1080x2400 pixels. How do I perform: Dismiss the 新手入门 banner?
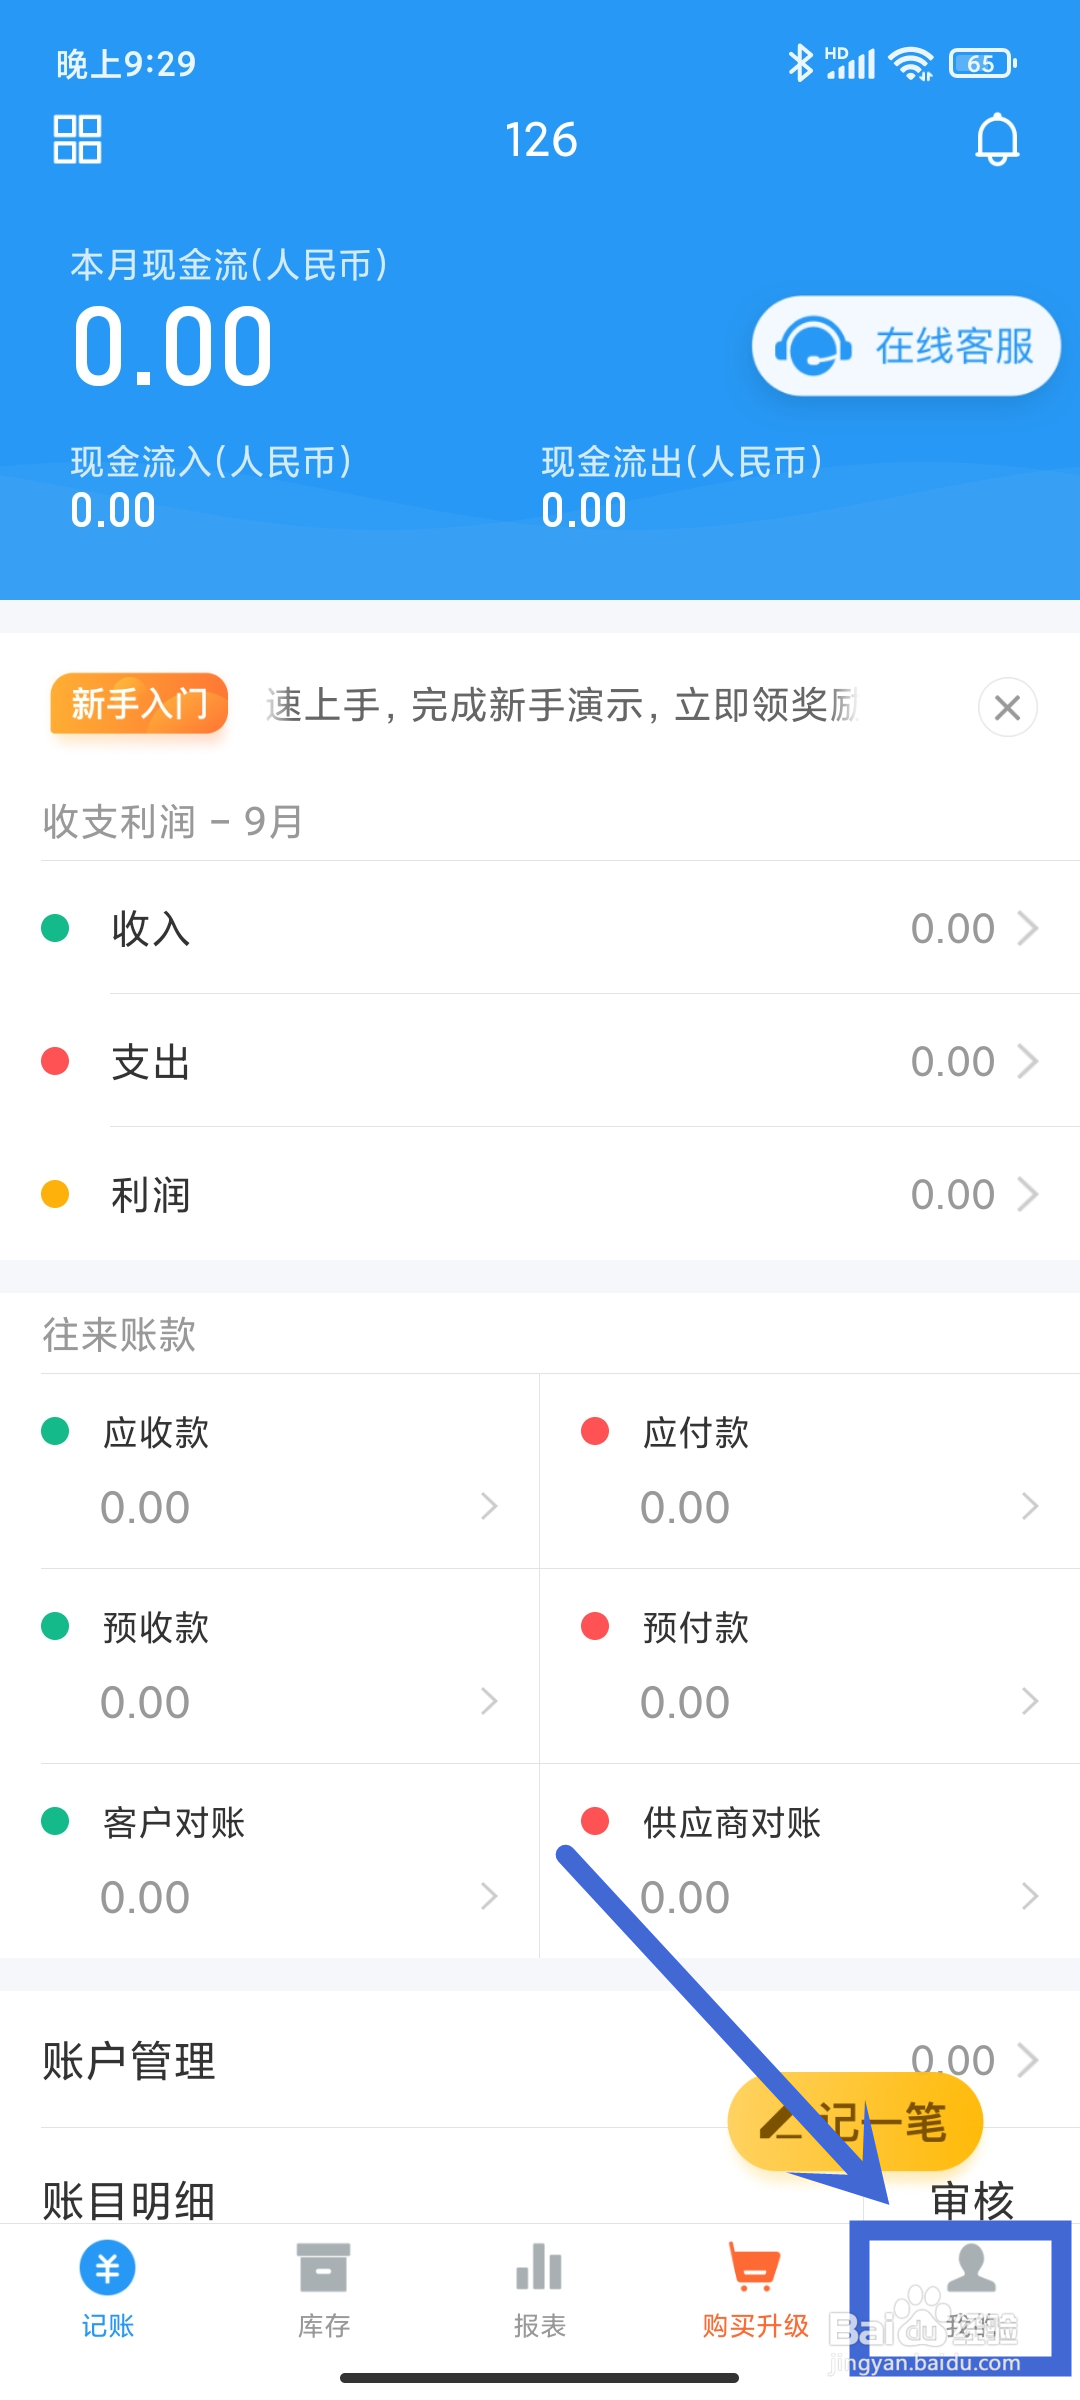pyautogui.click(x=1007, y=707)
